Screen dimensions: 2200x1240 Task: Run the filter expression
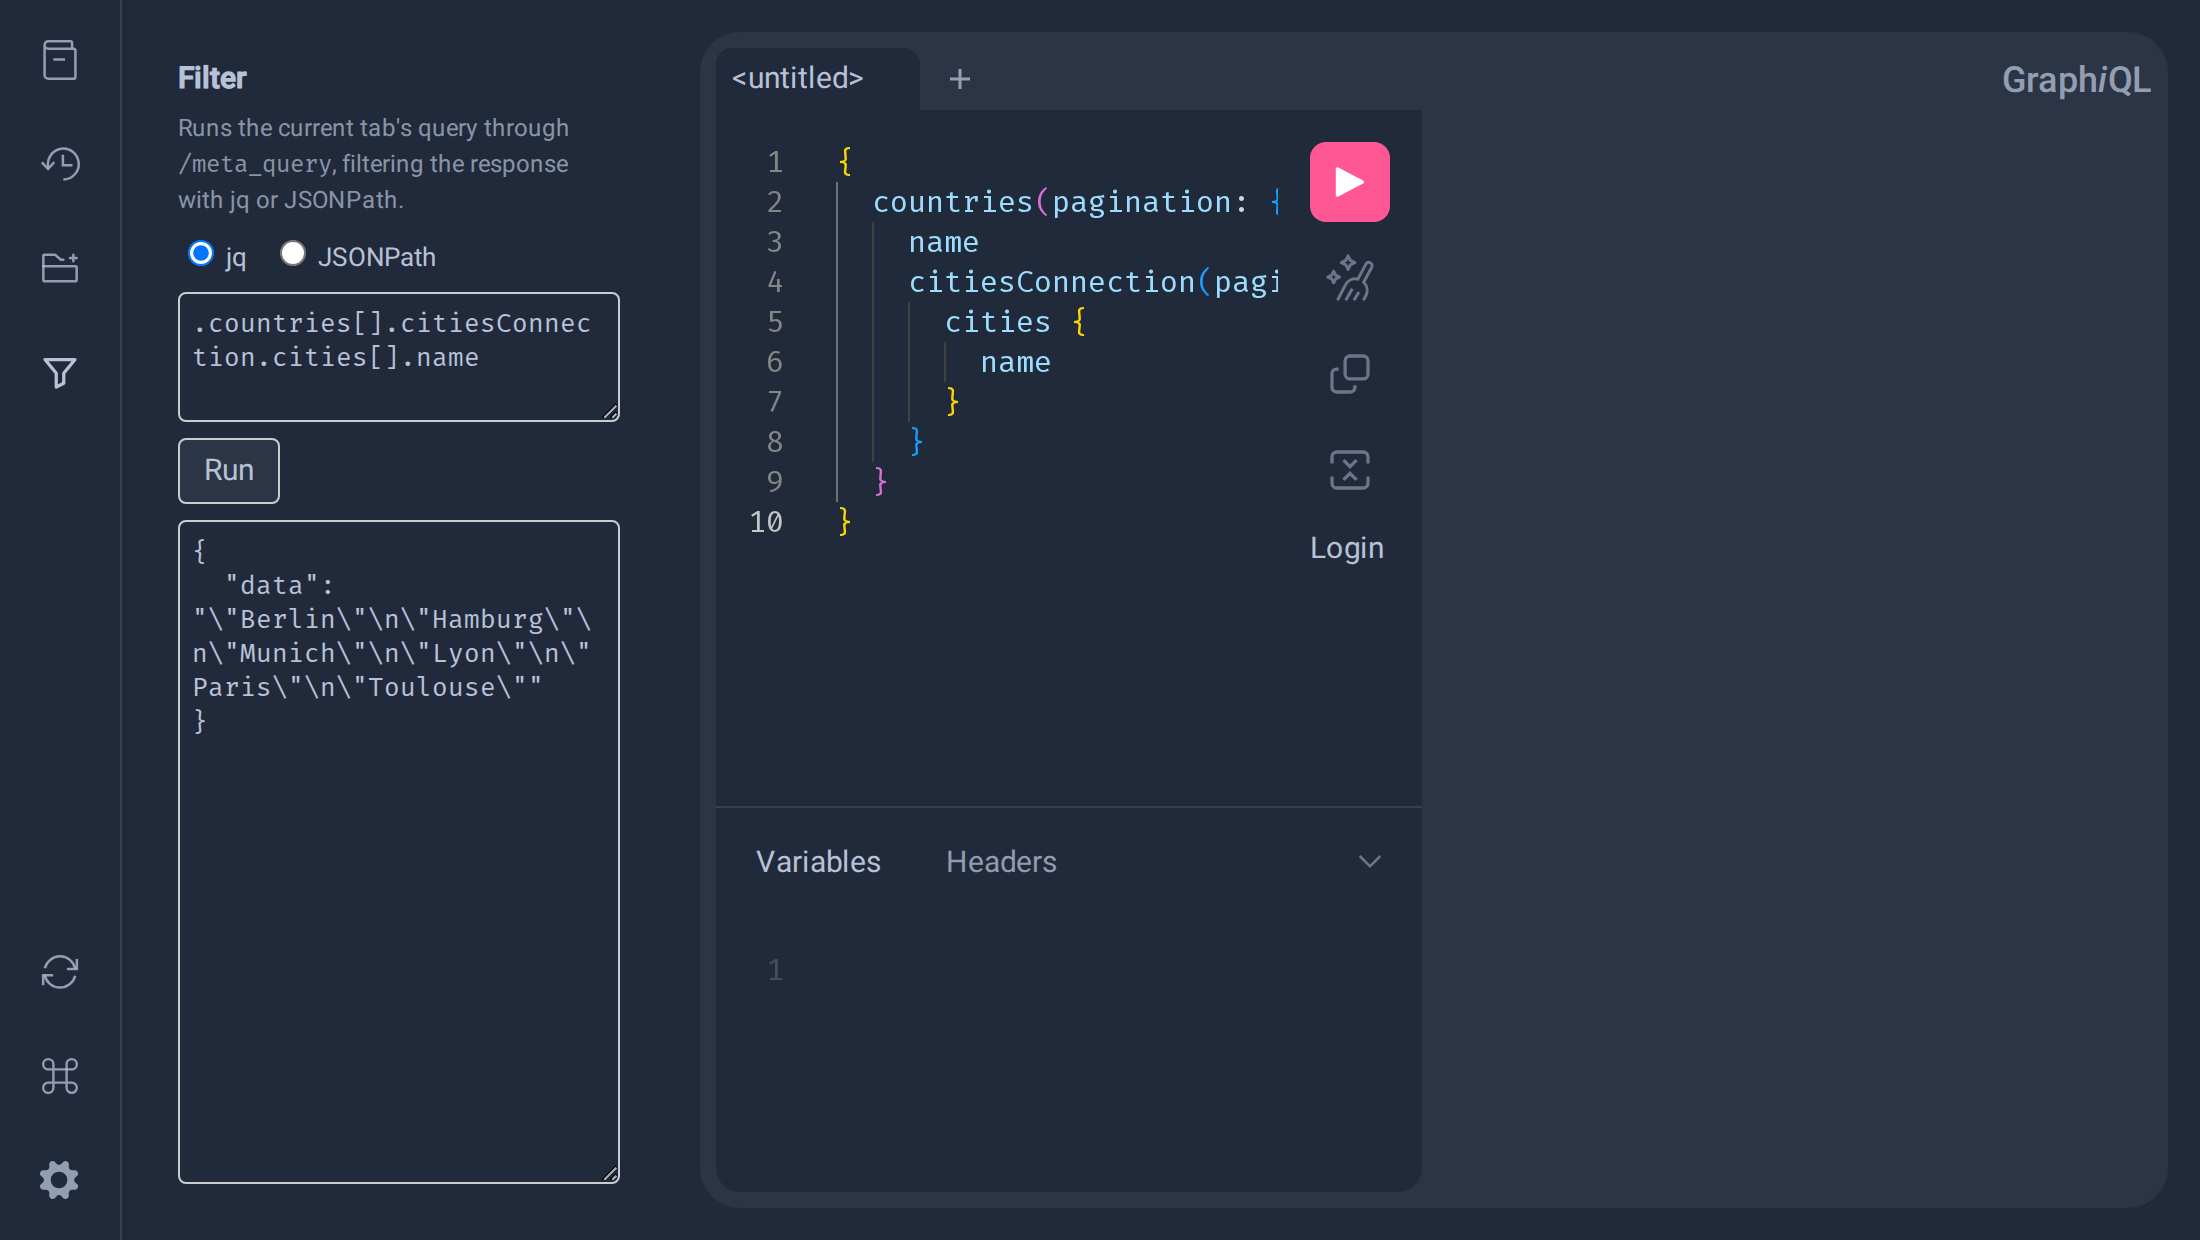[229, 470]
